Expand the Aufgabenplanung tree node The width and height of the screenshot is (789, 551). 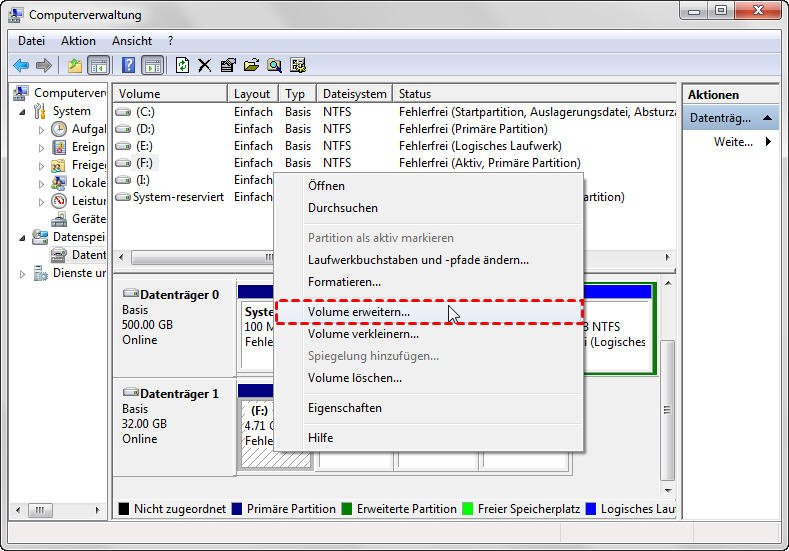pos(41,130)
